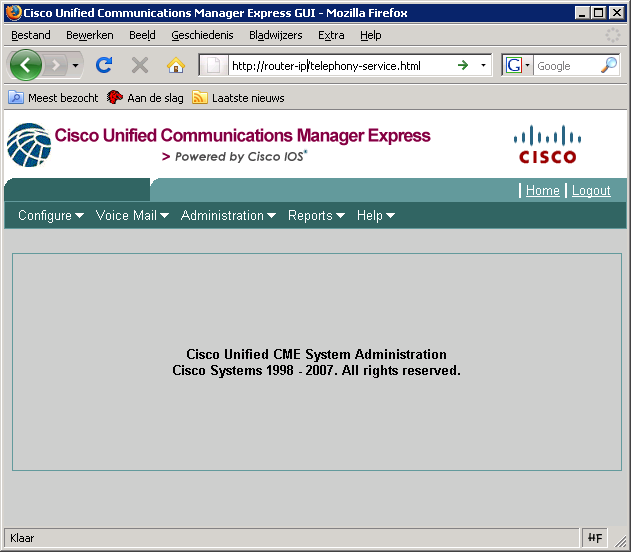631x552 pixels.
Task: Open the Bladwijzers menu
Action: tap(275, 35)
